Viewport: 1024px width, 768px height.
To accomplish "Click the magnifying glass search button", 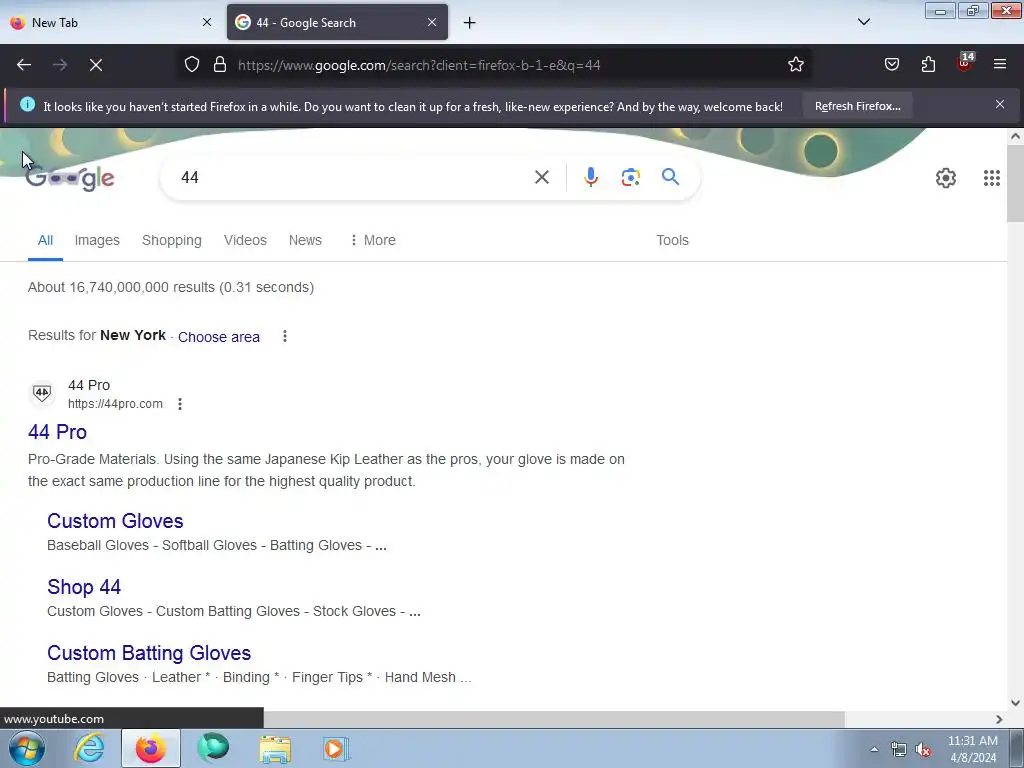I will click(x=670, y=176).
